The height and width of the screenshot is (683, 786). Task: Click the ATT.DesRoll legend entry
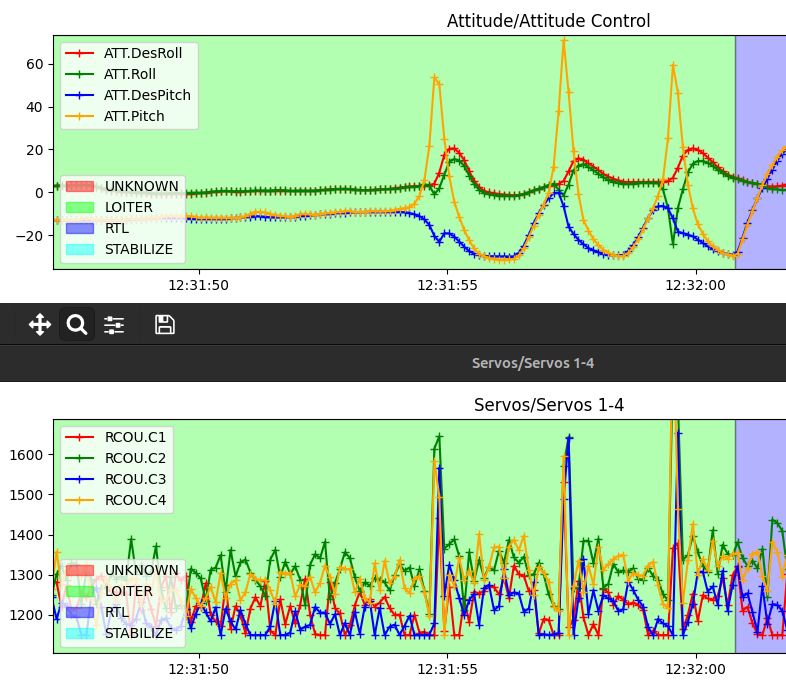[142, 53]
